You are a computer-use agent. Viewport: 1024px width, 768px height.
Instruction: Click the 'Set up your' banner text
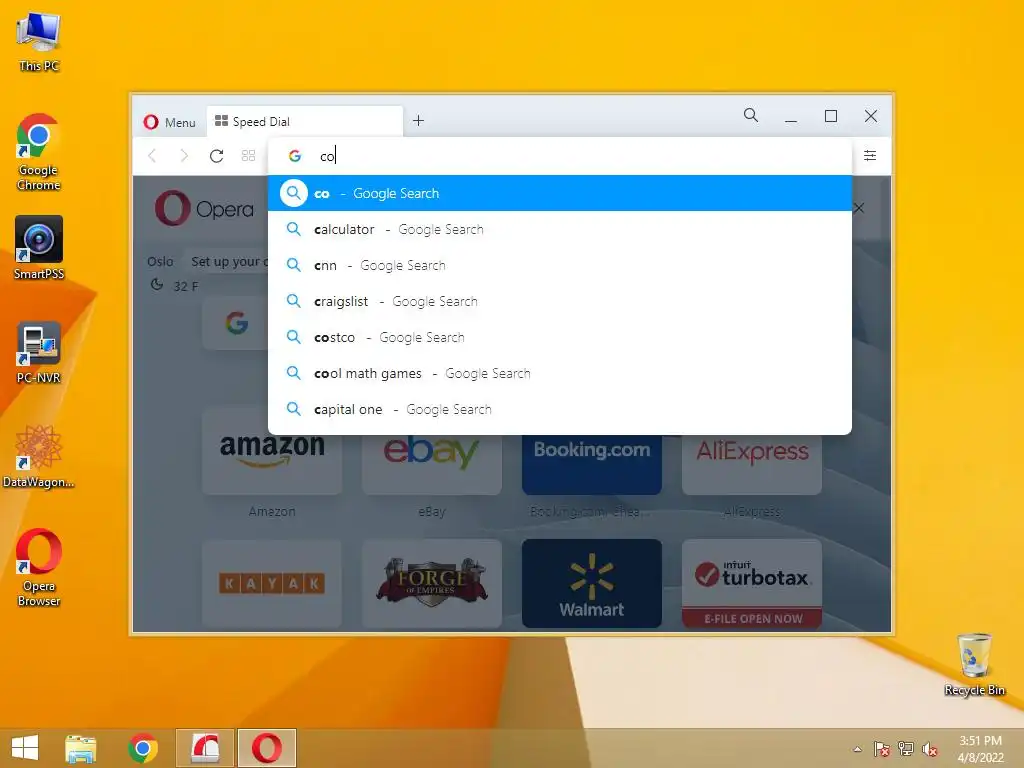(x=230, y=262)
